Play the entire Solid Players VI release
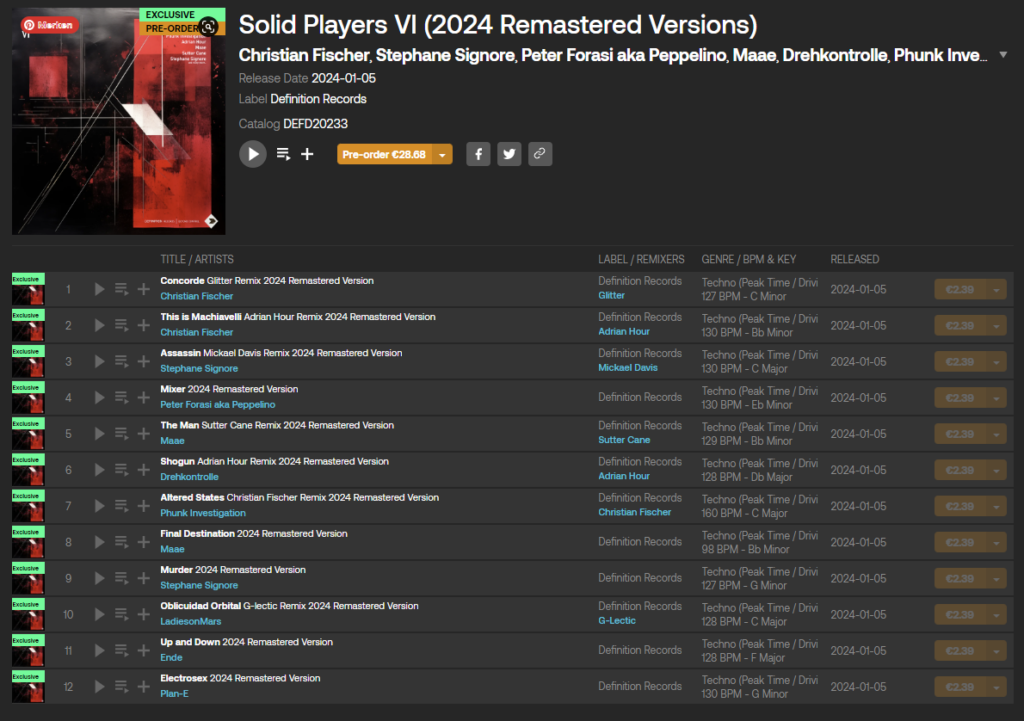Viewport: 1024px width, 721px height. pyautogui.click(x=252, y=154)
